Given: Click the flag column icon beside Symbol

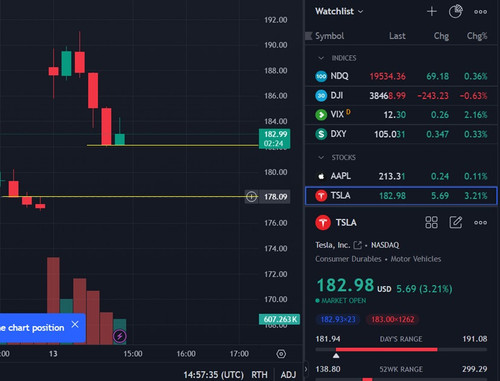Looking at the screenshot, I should (x=309, y=36).
